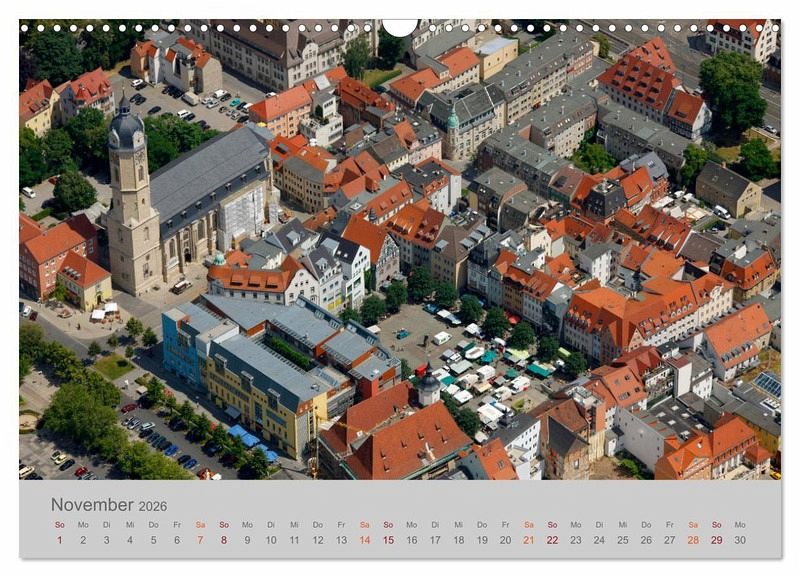Choose Sunday the 29th
This screenshot has width=800, height=577.
click(x=717, y=540)
